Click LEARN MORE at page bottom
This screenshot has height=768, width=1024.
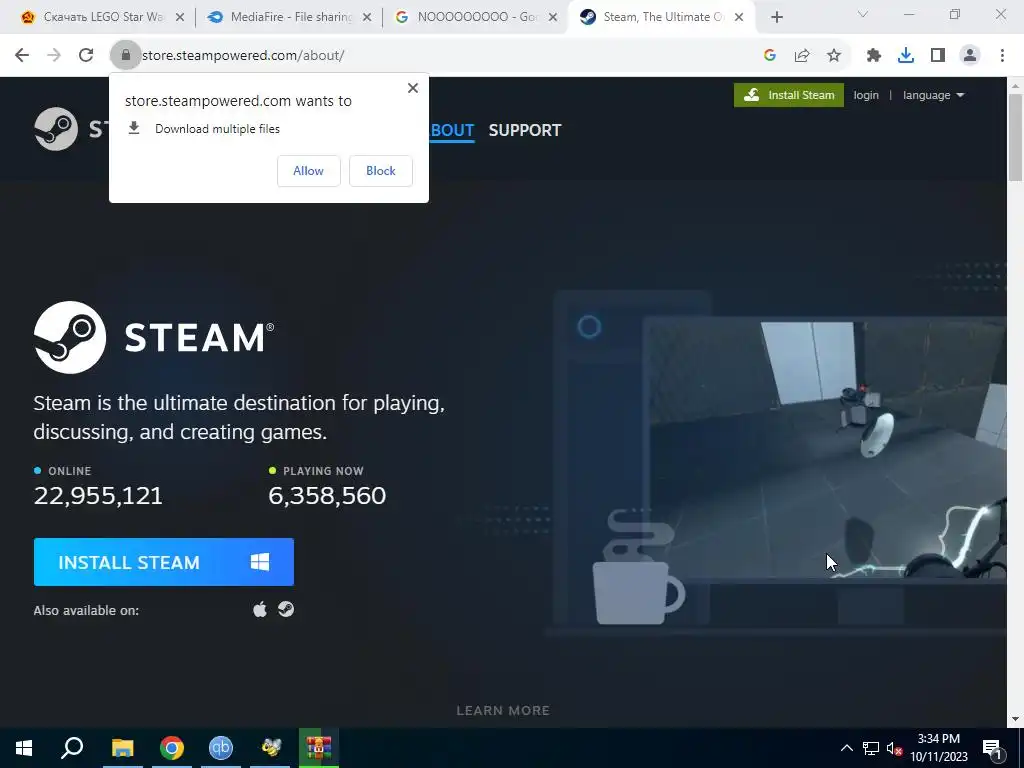(x=503, y=711)
